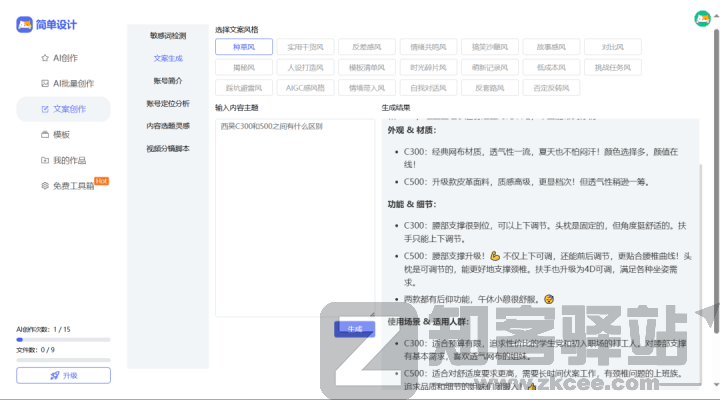Image resolution: width=720 pixels, height=400 pixels.
Task: Select the 文案创作 edit icon
Action: point(45,109)
